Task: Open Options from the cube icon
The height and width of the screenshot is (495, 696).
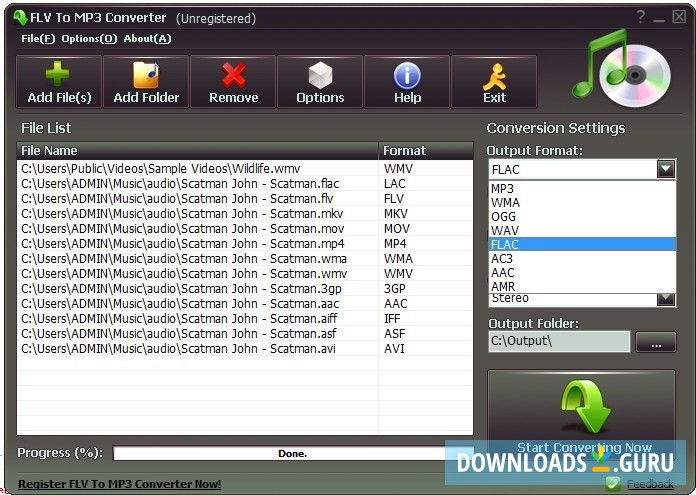Action: tap(320, 82)
